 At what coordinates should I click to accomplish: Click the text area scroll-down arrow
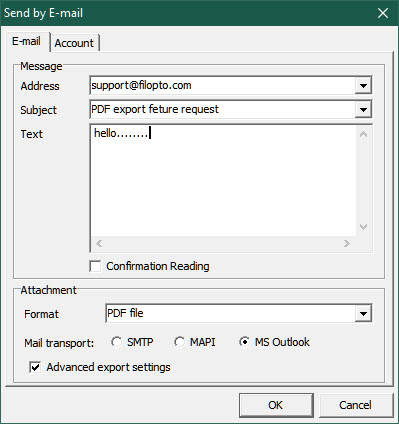[x=364, y=227]
